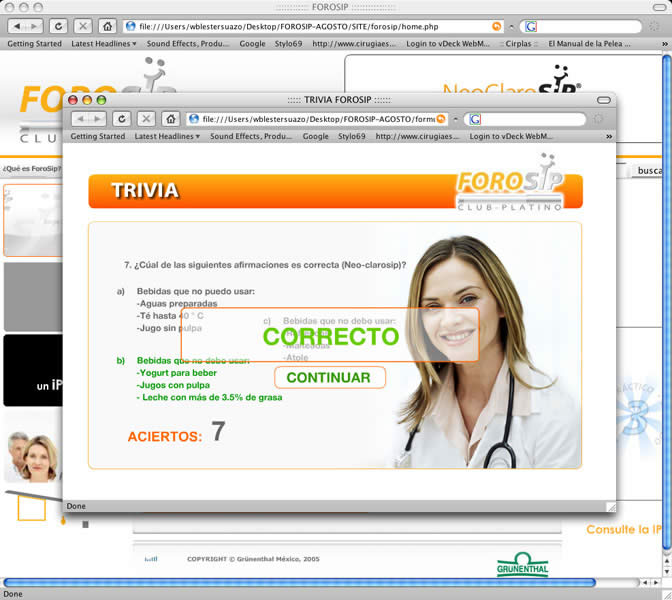
Task: Go forward in the TRIVIA FOROSIP window
Action: pyautogui.click(x=98, y=119)
